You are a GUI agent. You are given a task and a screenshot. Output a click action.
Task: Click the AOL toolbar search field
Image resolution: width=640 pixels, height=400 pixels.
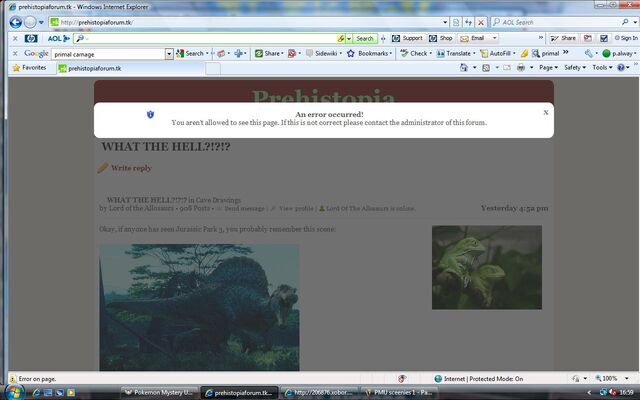pyautogui.click(x=206, y=38)
